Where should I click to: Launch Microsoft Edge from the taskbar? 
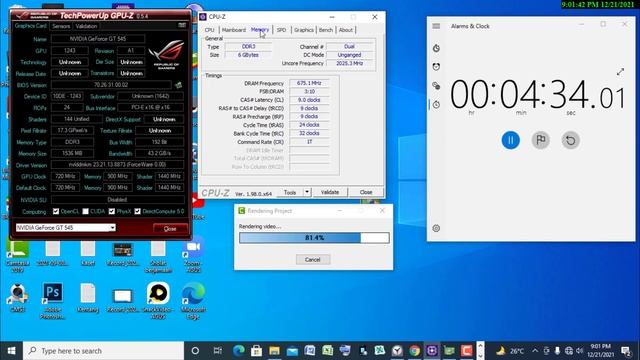click(x=239, y=351)
